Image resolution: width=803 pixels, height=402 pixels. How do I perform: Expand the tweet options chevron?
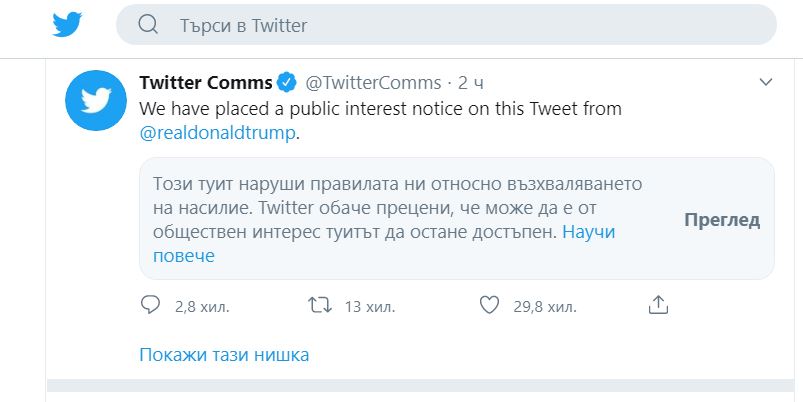[766, 82]
